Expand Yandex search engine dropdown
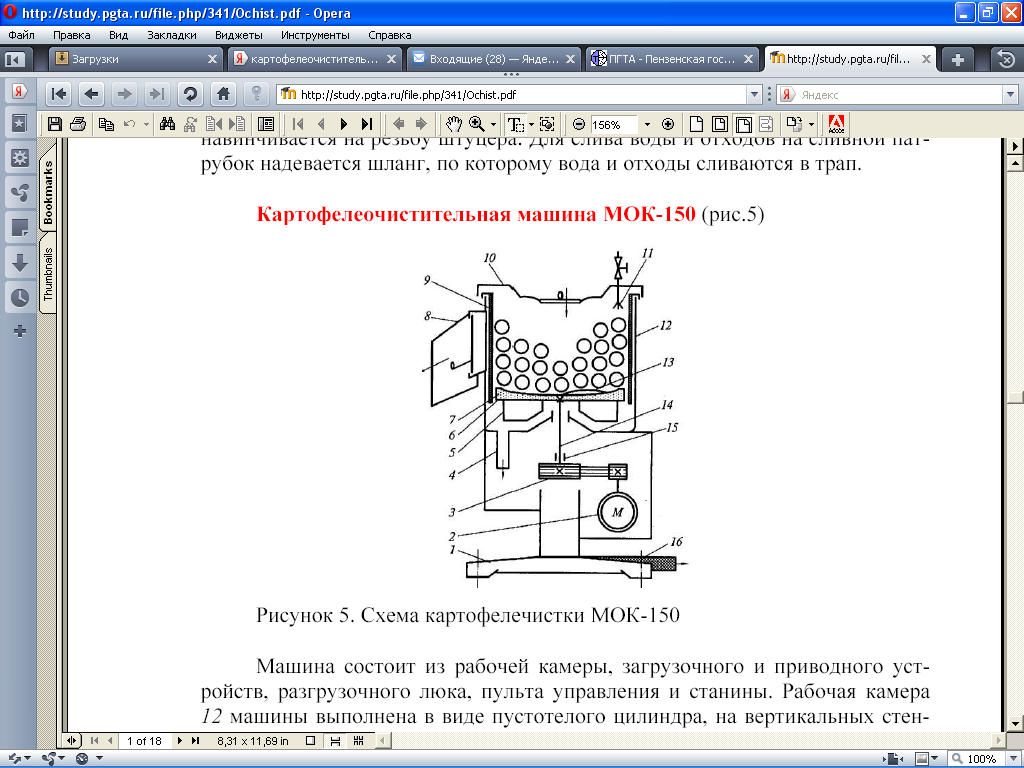Image resolution: width=1024 pixels, height=768 pixels. click(1010, 95)
